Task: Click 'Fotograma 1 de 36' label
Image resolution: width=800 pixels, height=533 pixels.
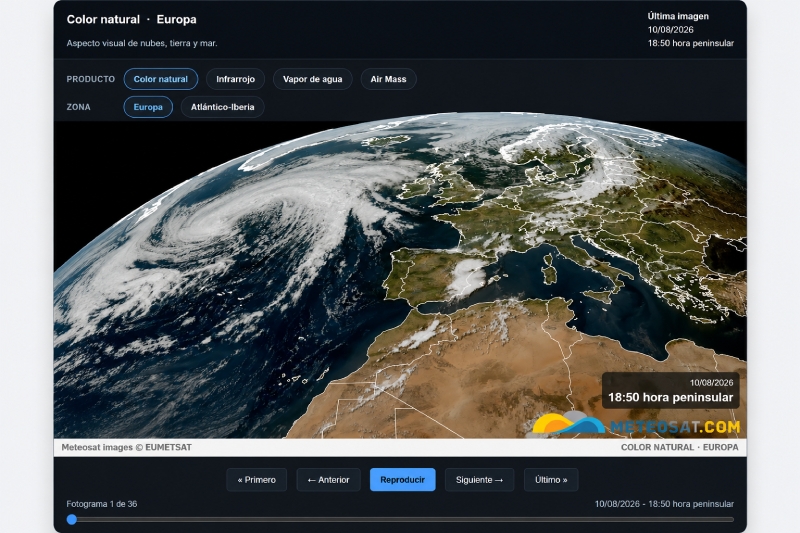Action: [x=102, y=504]
